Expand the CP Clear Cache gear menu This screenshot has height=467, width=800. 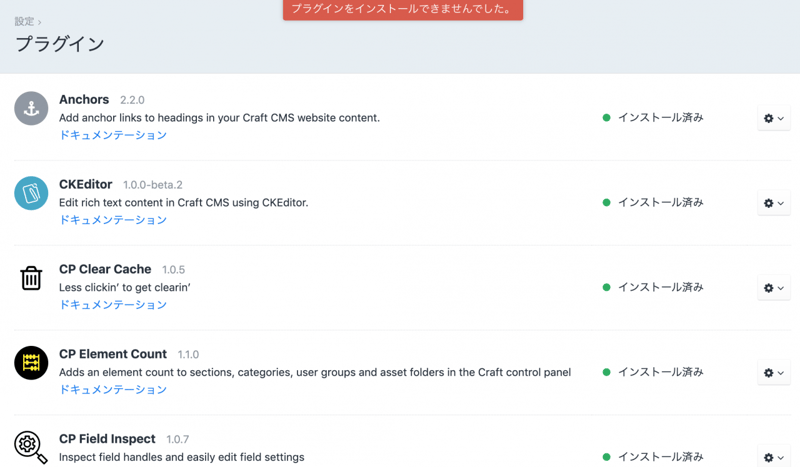tap(773, 288)
